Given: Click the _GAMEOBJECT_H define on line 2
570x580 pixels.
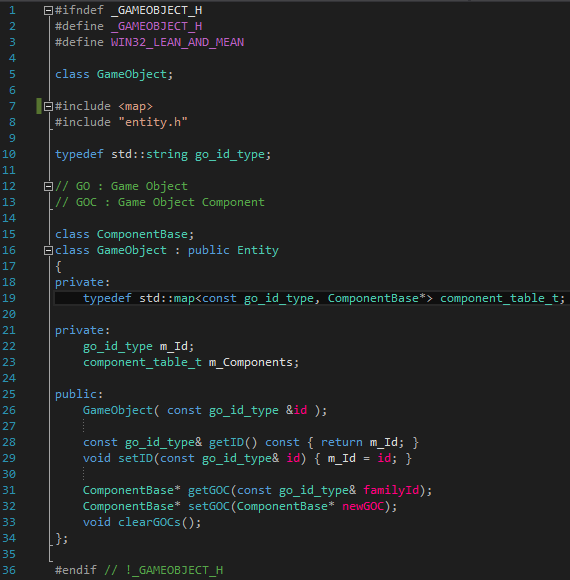Looking at the screenshot, I should pyautogui.click(x=156, y=26).
